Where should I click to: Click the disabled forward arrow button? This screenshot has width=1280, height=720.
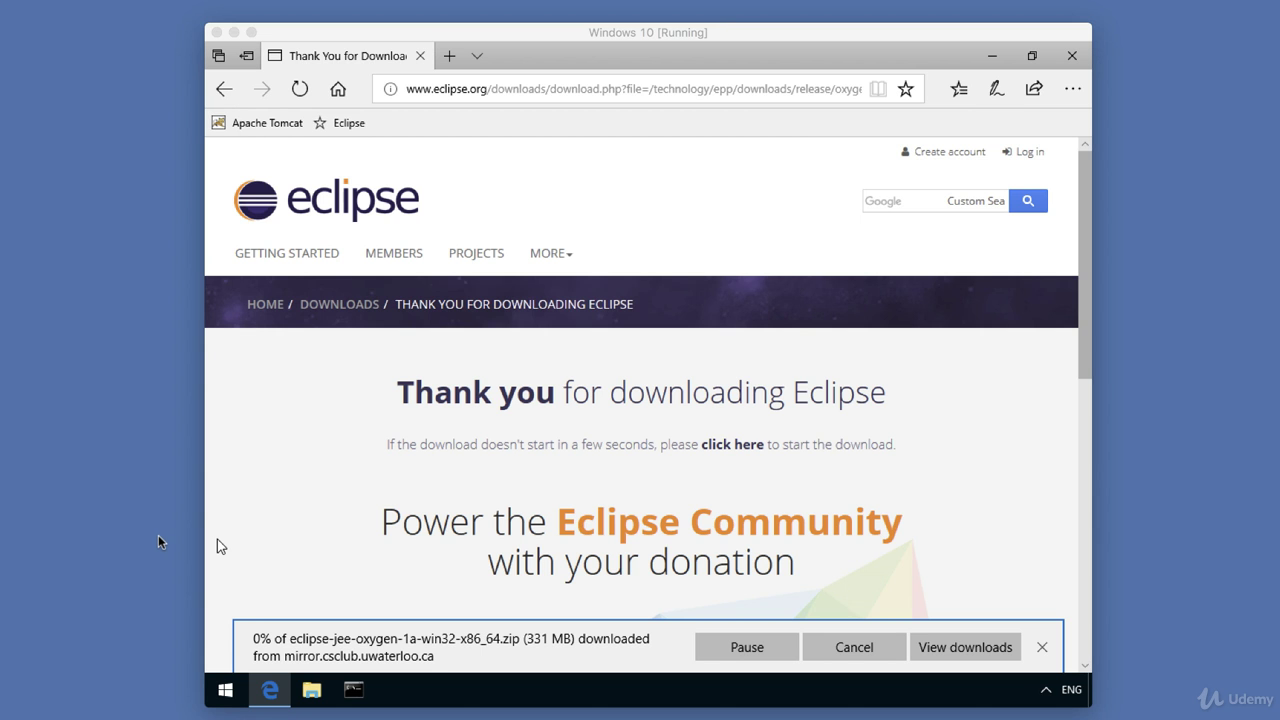pyautogui.click(x=262, y=89)
